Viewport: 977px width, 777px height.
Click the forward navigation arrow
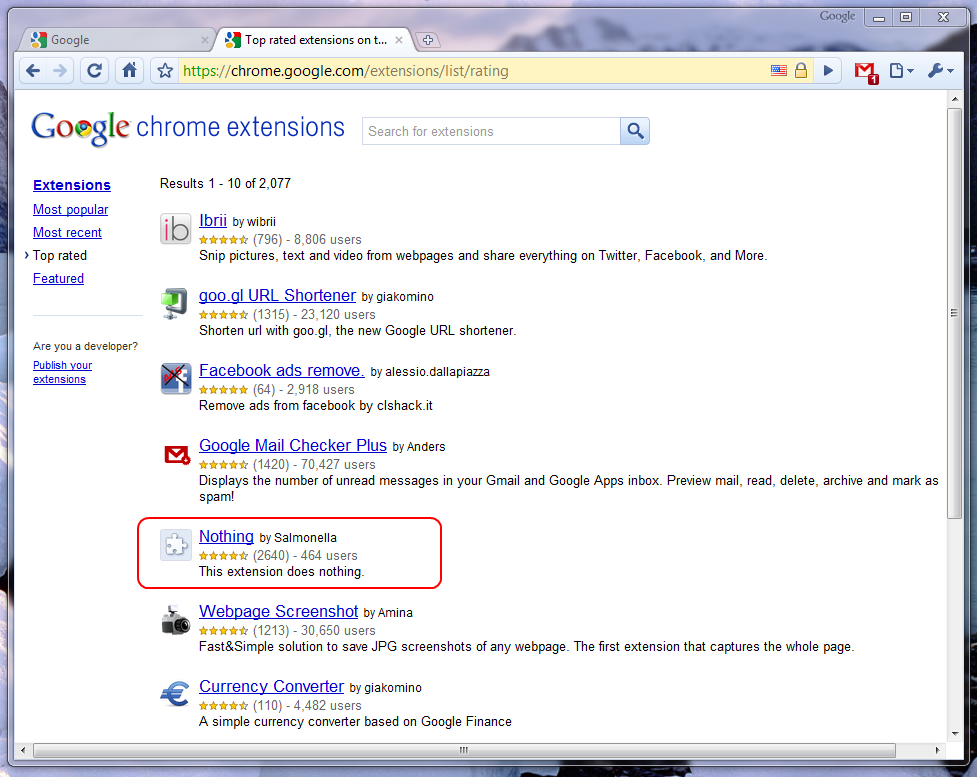click(x=60, y=71)
